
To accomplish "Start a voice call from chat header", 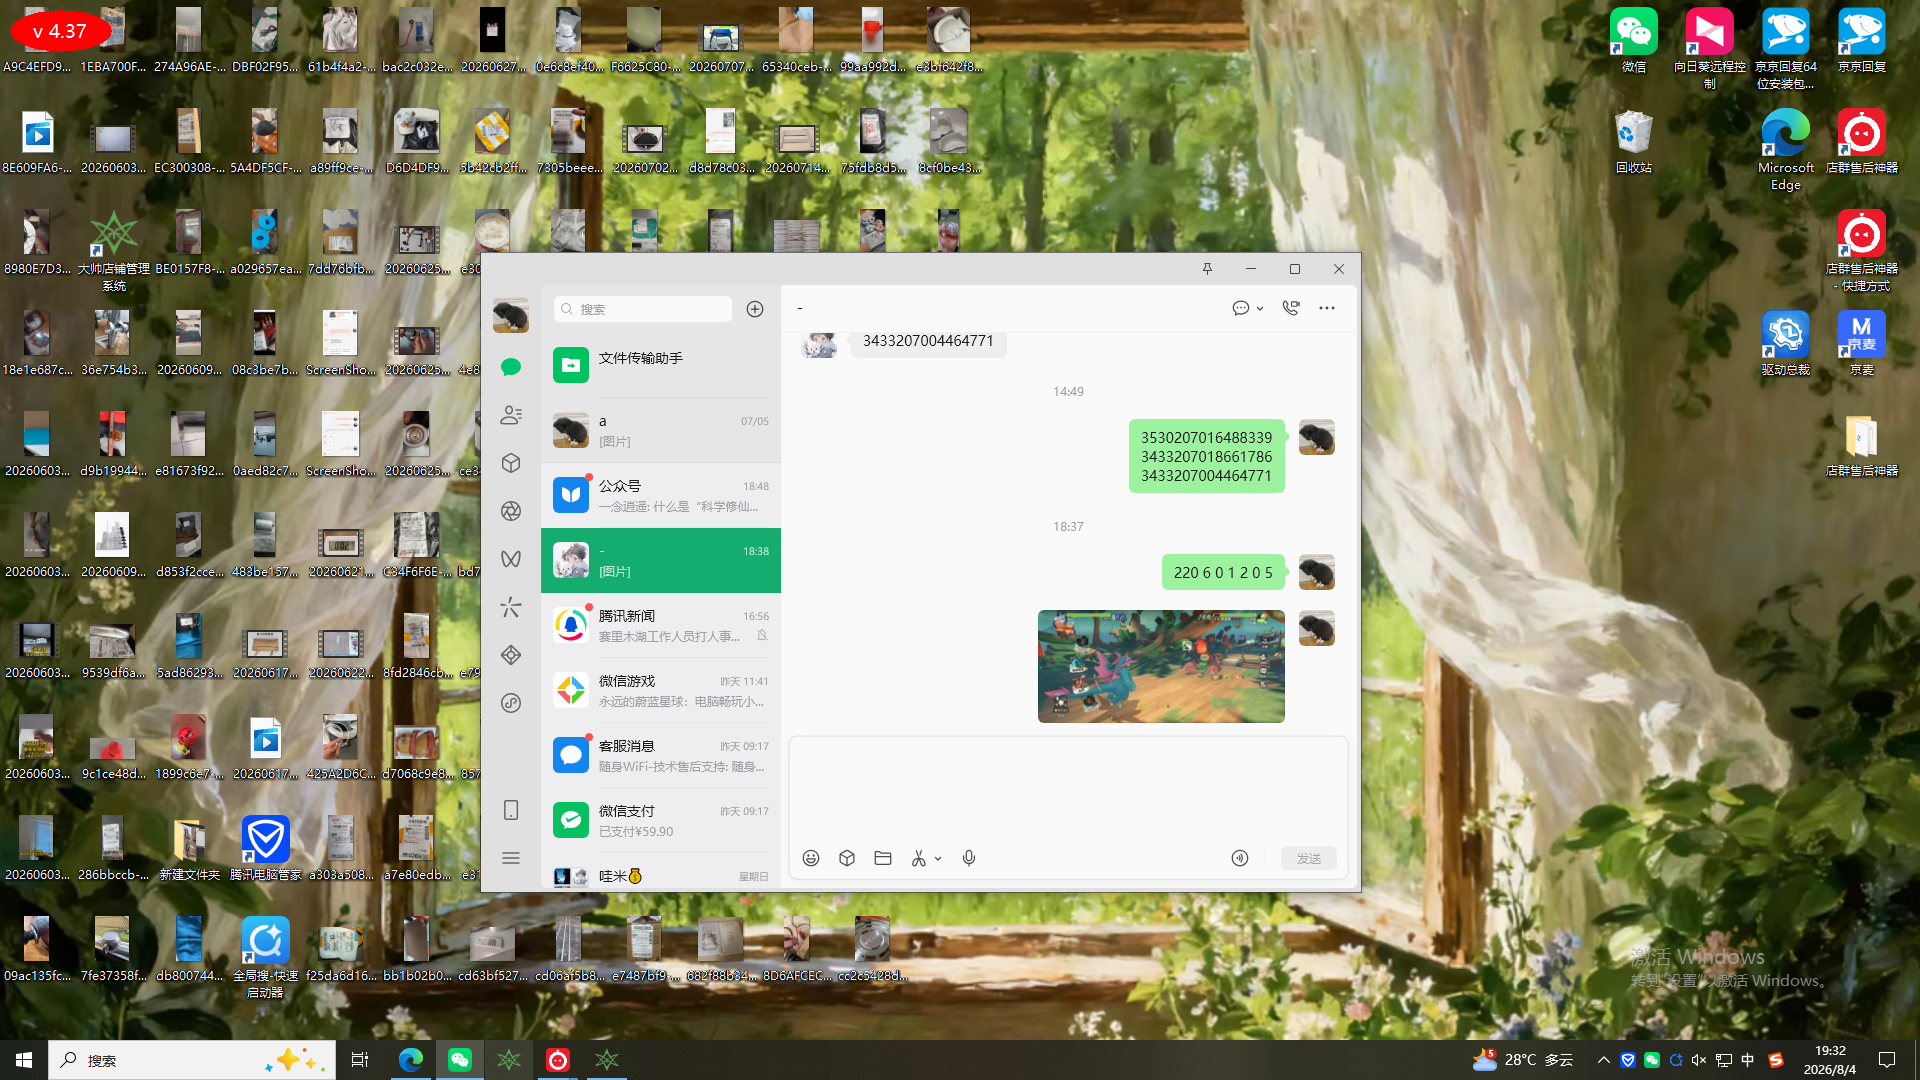I will [1291, 308].
